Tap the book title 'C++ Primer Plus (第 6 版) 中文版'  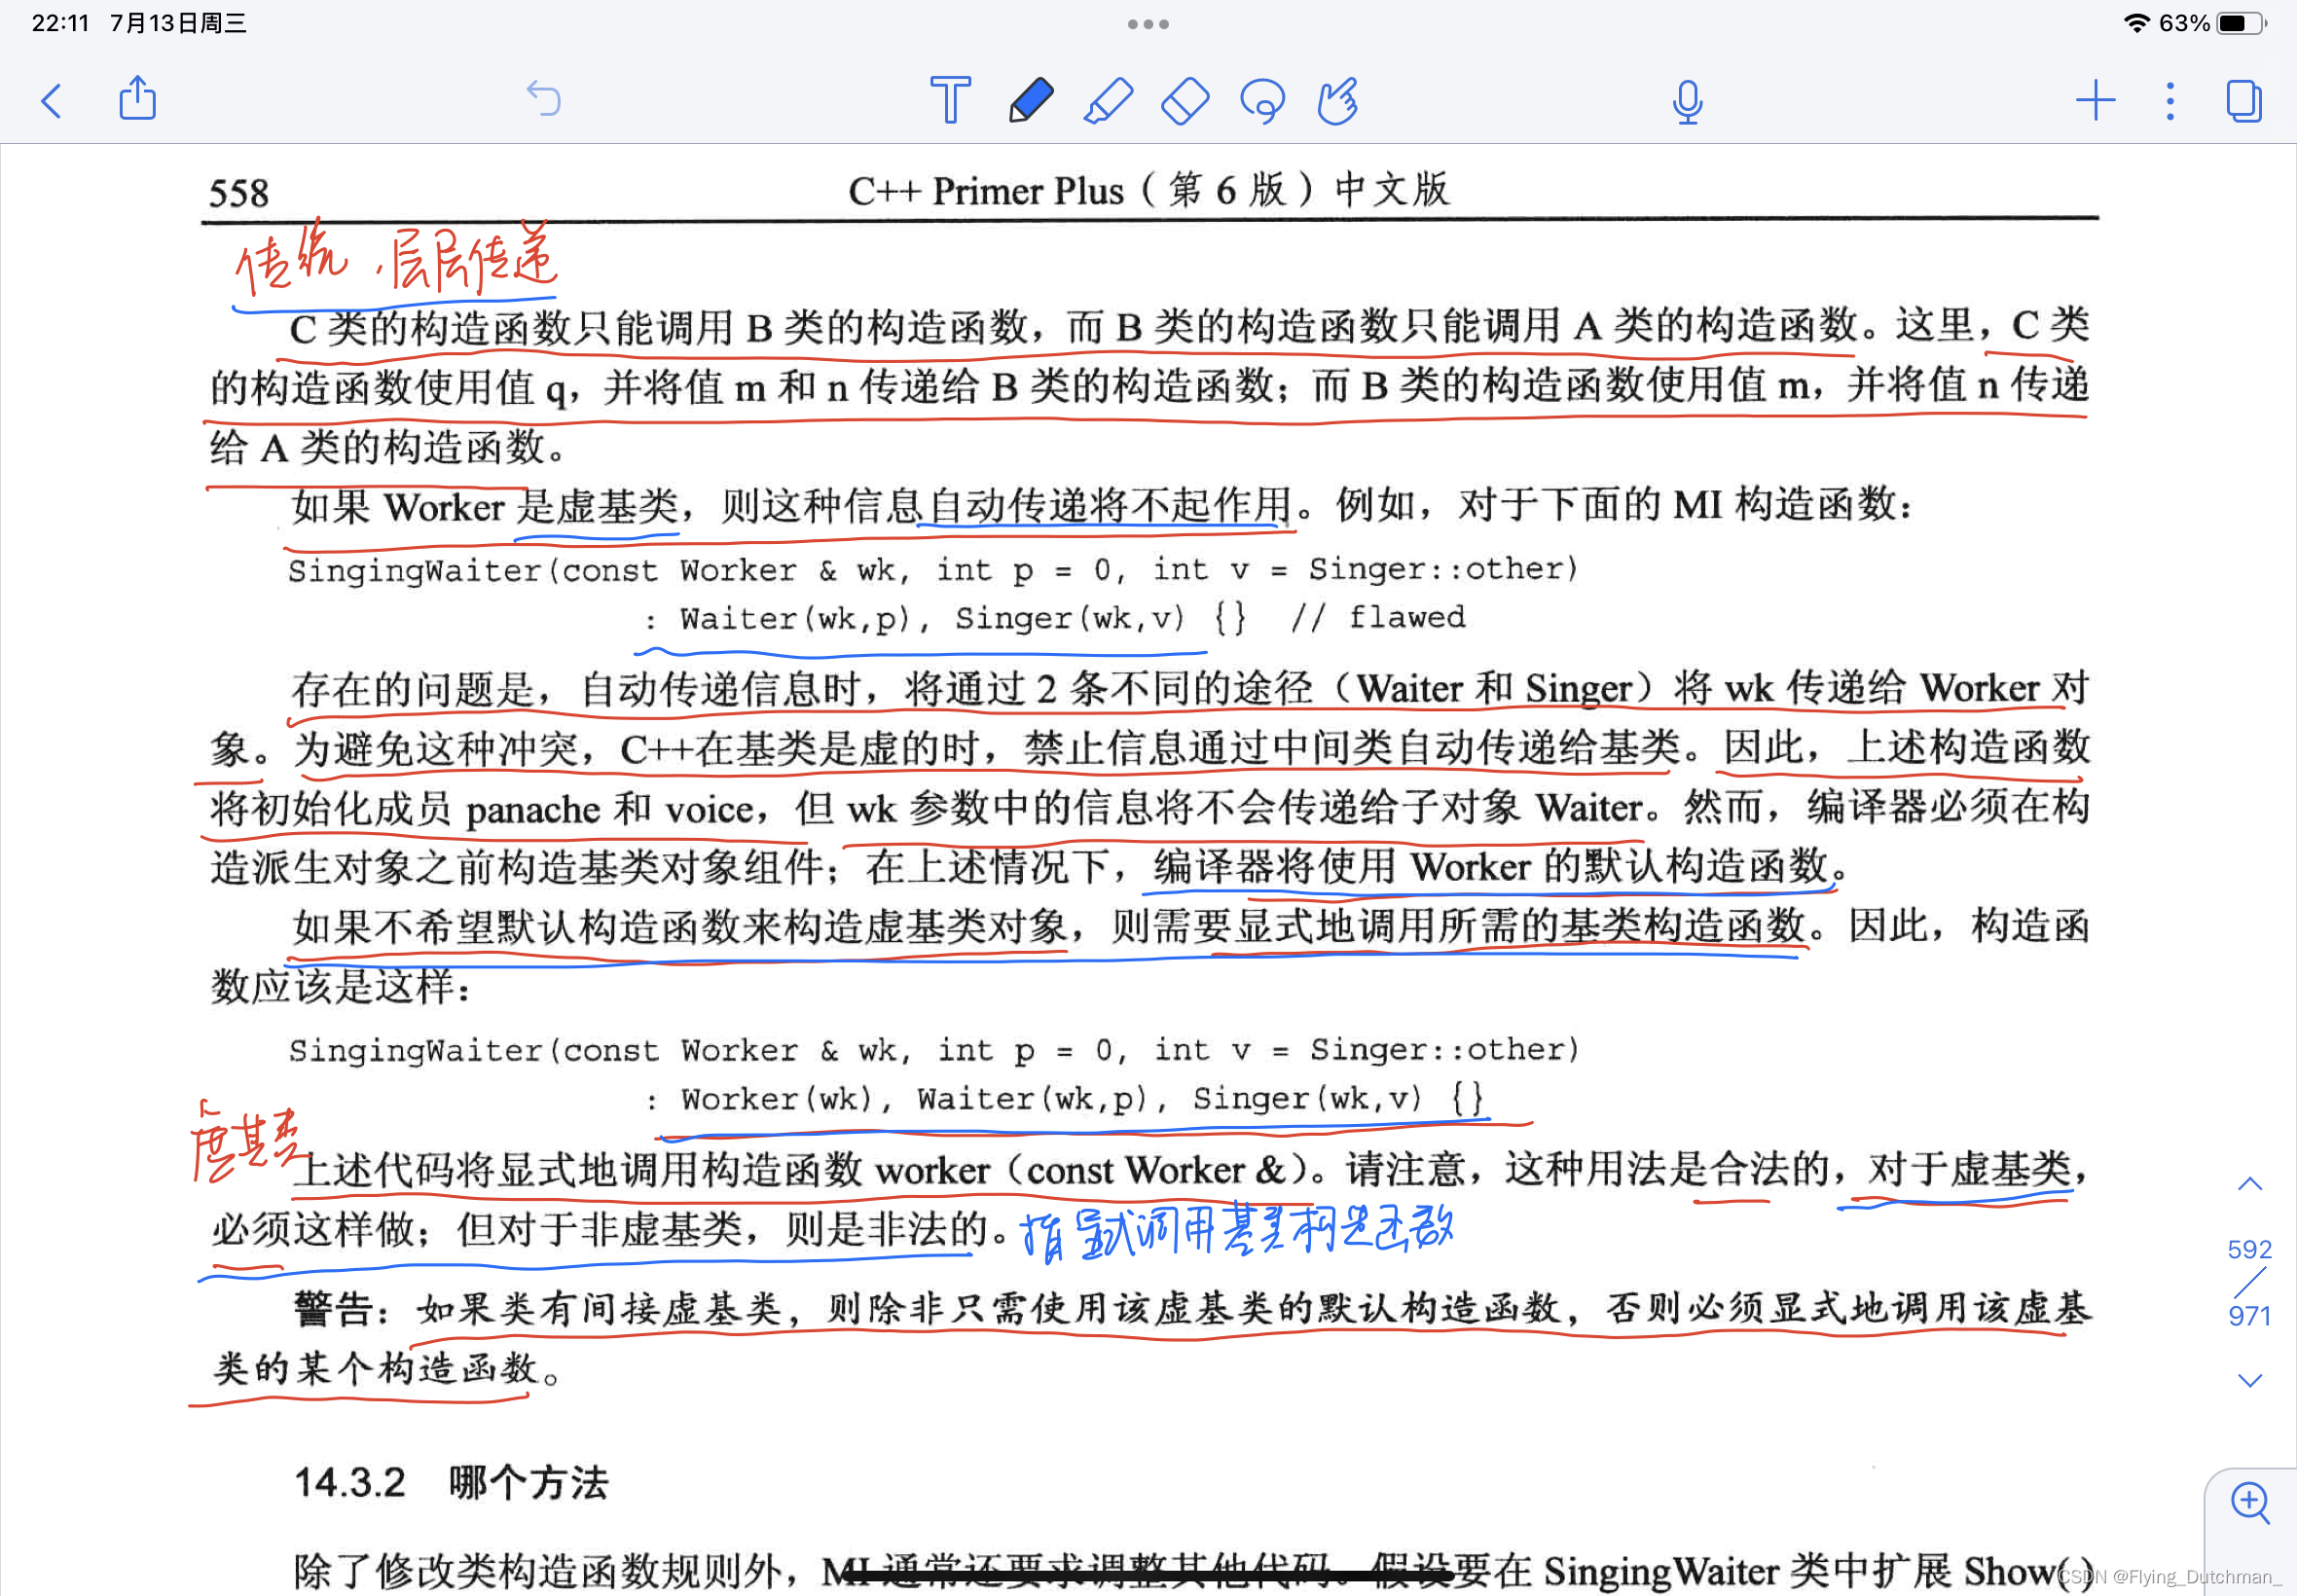1148,190
